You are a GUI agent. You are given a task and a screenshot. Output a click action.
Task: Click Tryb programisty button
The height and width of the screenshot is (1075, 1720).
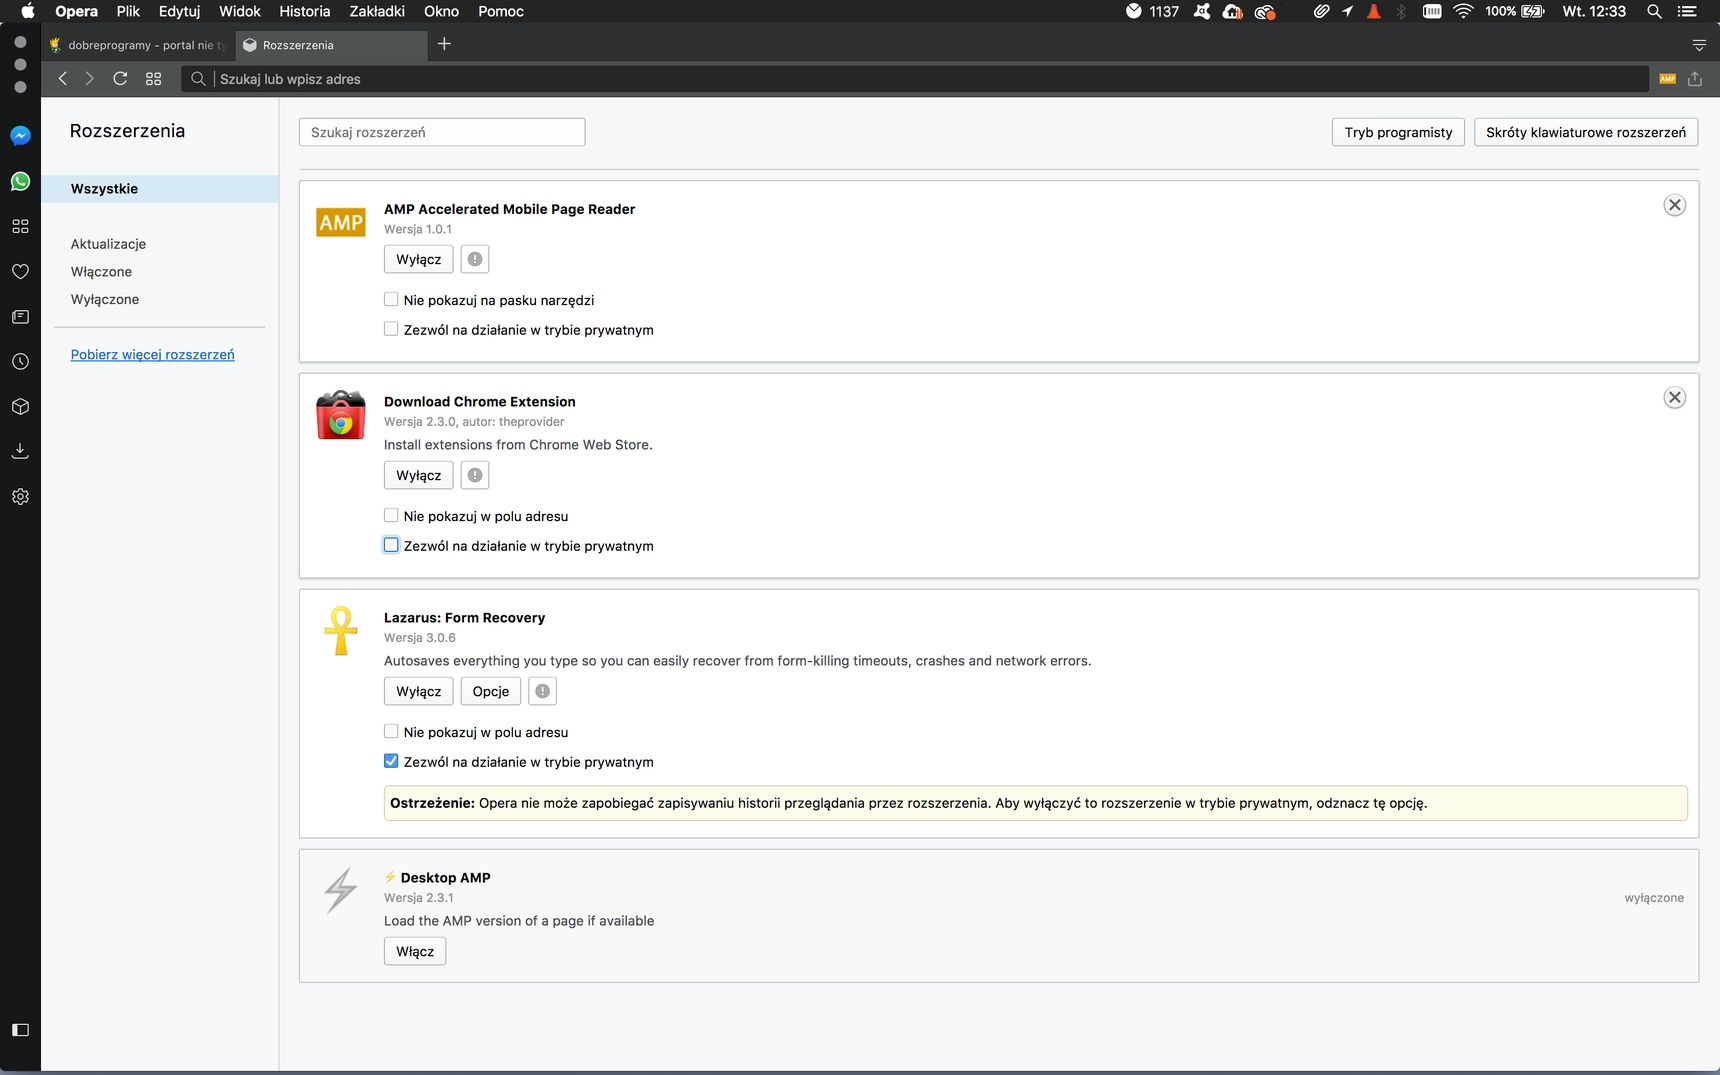tap(1398, 132)
